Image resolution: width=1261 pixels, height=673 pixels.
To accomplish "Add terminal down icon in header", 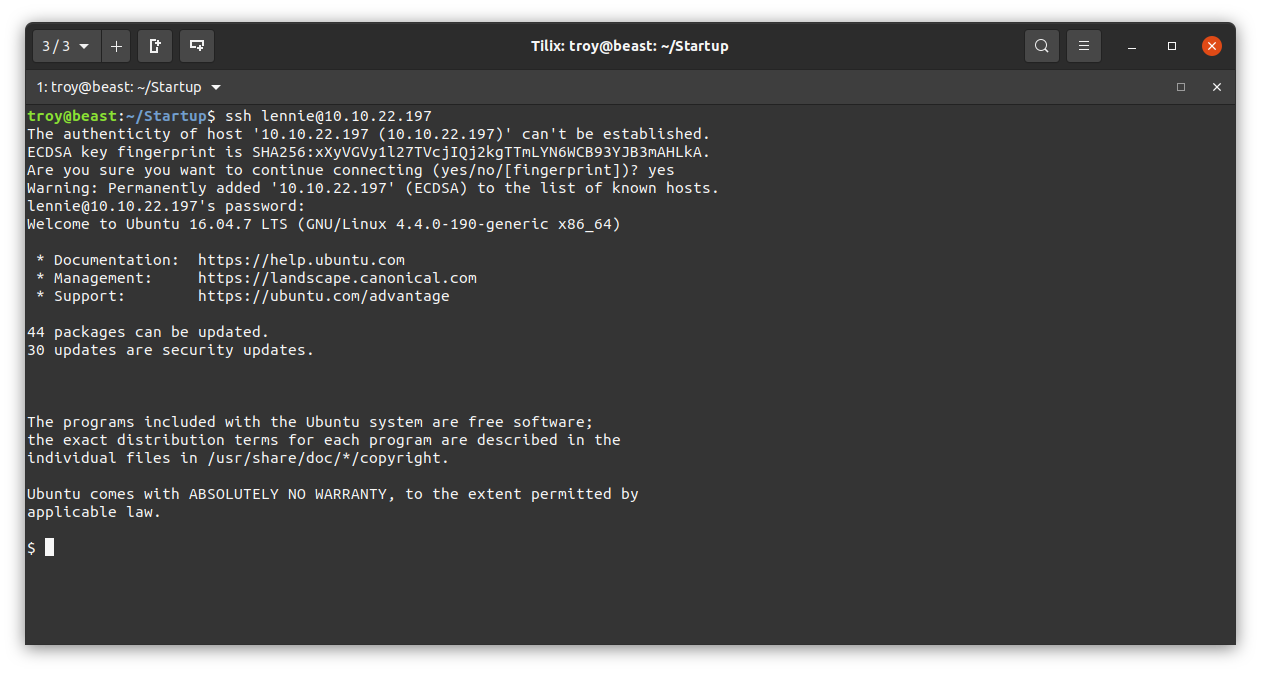I will [197, 46].
